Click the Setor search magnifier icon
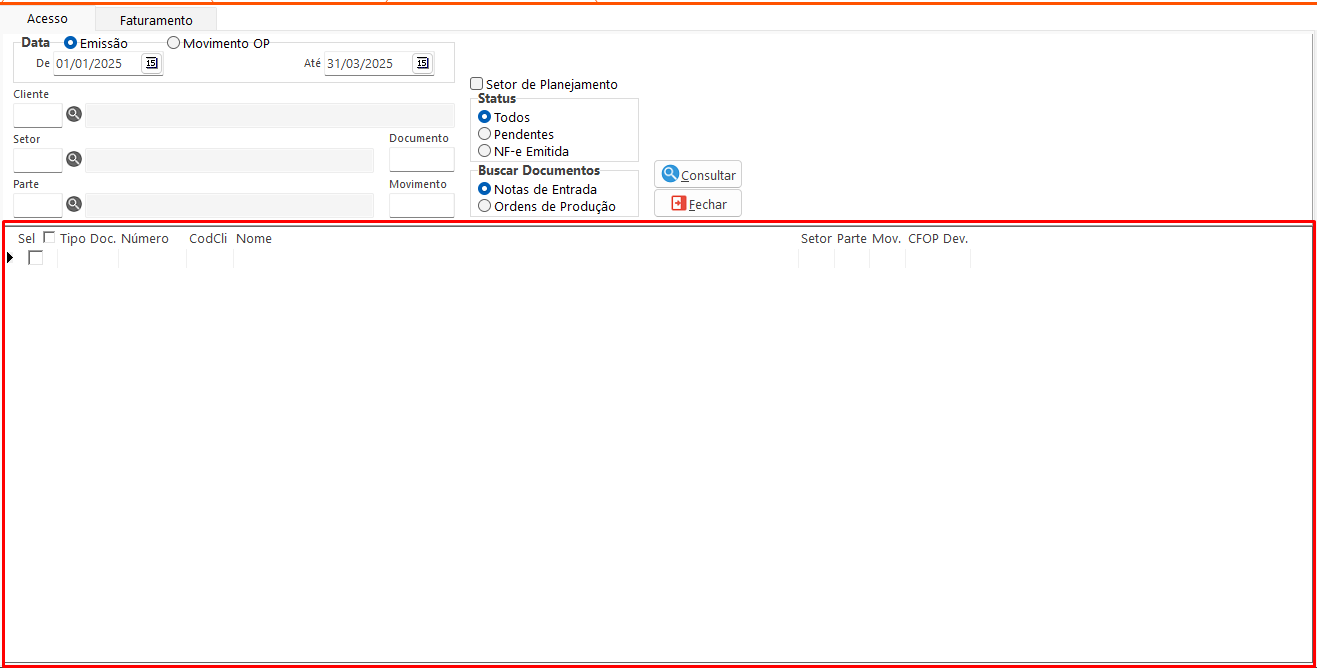The image size is (1317, 668). coord(74,159)
